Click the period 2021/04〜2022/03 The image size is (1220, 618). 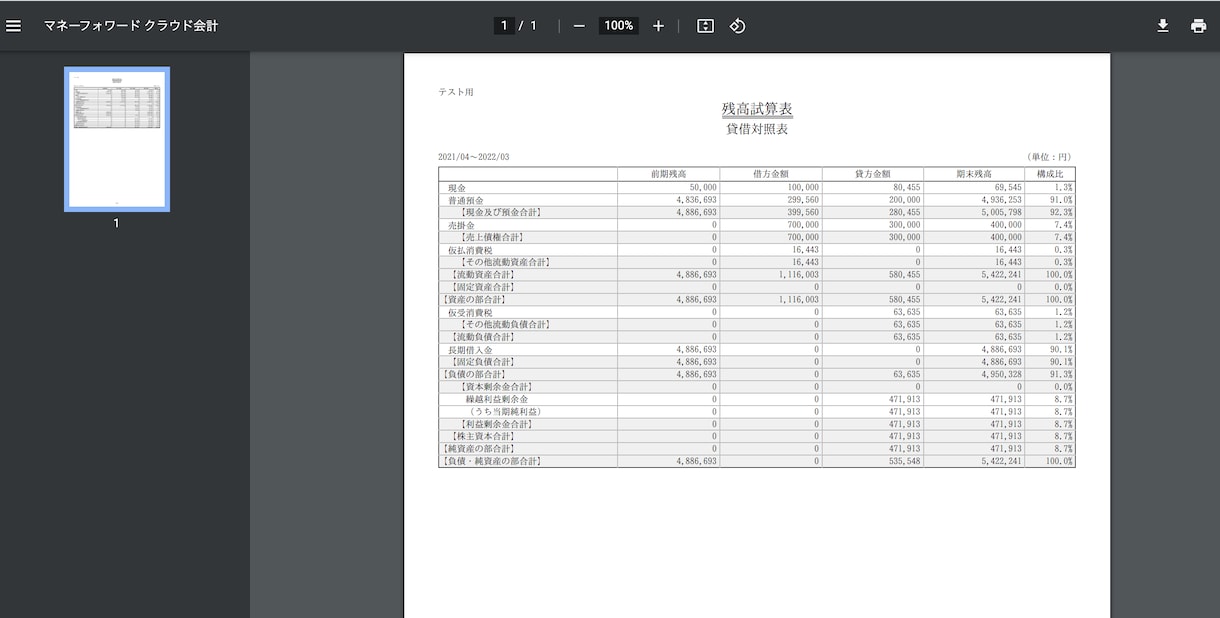tap(474, 157)
